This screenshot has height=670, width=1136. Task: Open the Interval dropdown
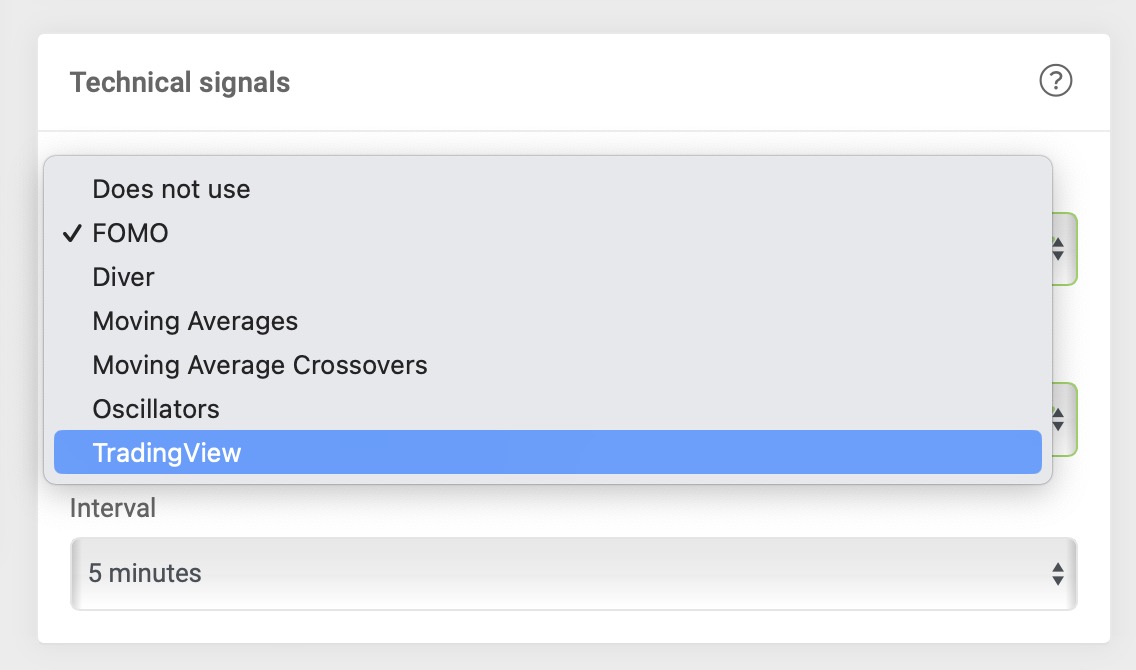pos(574,574)
